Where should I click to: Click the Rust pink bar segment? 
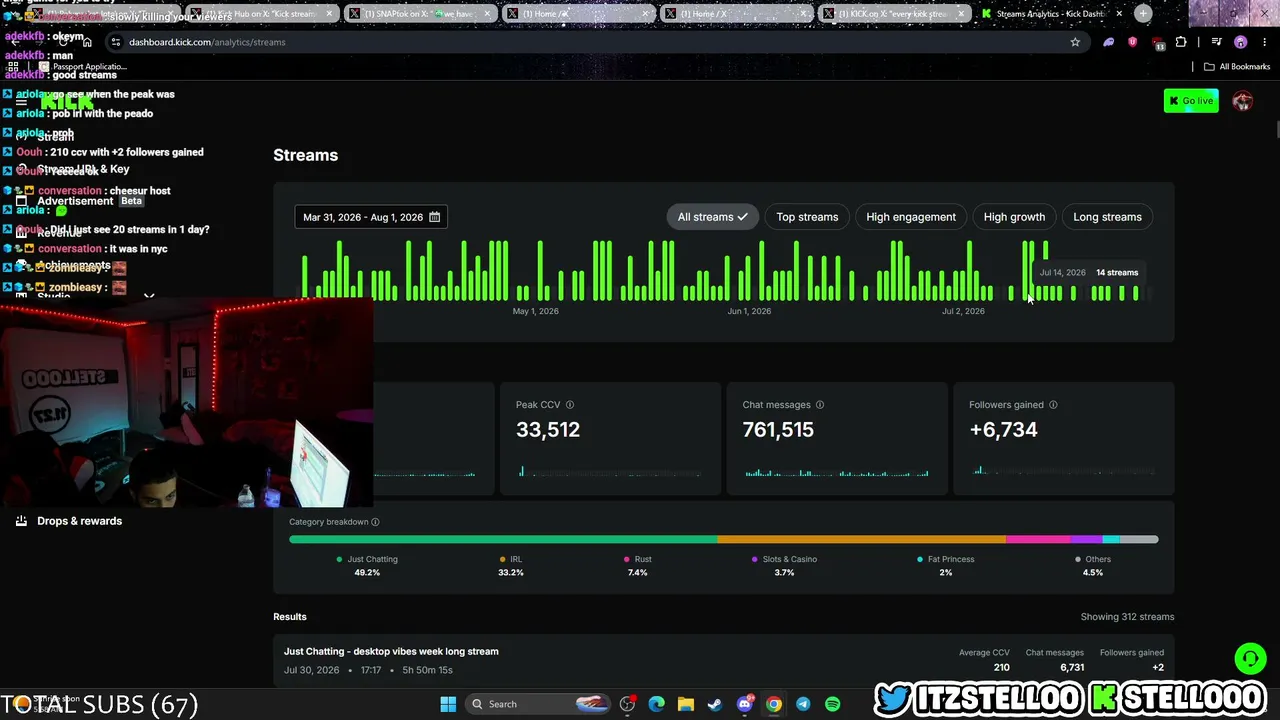[1038, 540]
